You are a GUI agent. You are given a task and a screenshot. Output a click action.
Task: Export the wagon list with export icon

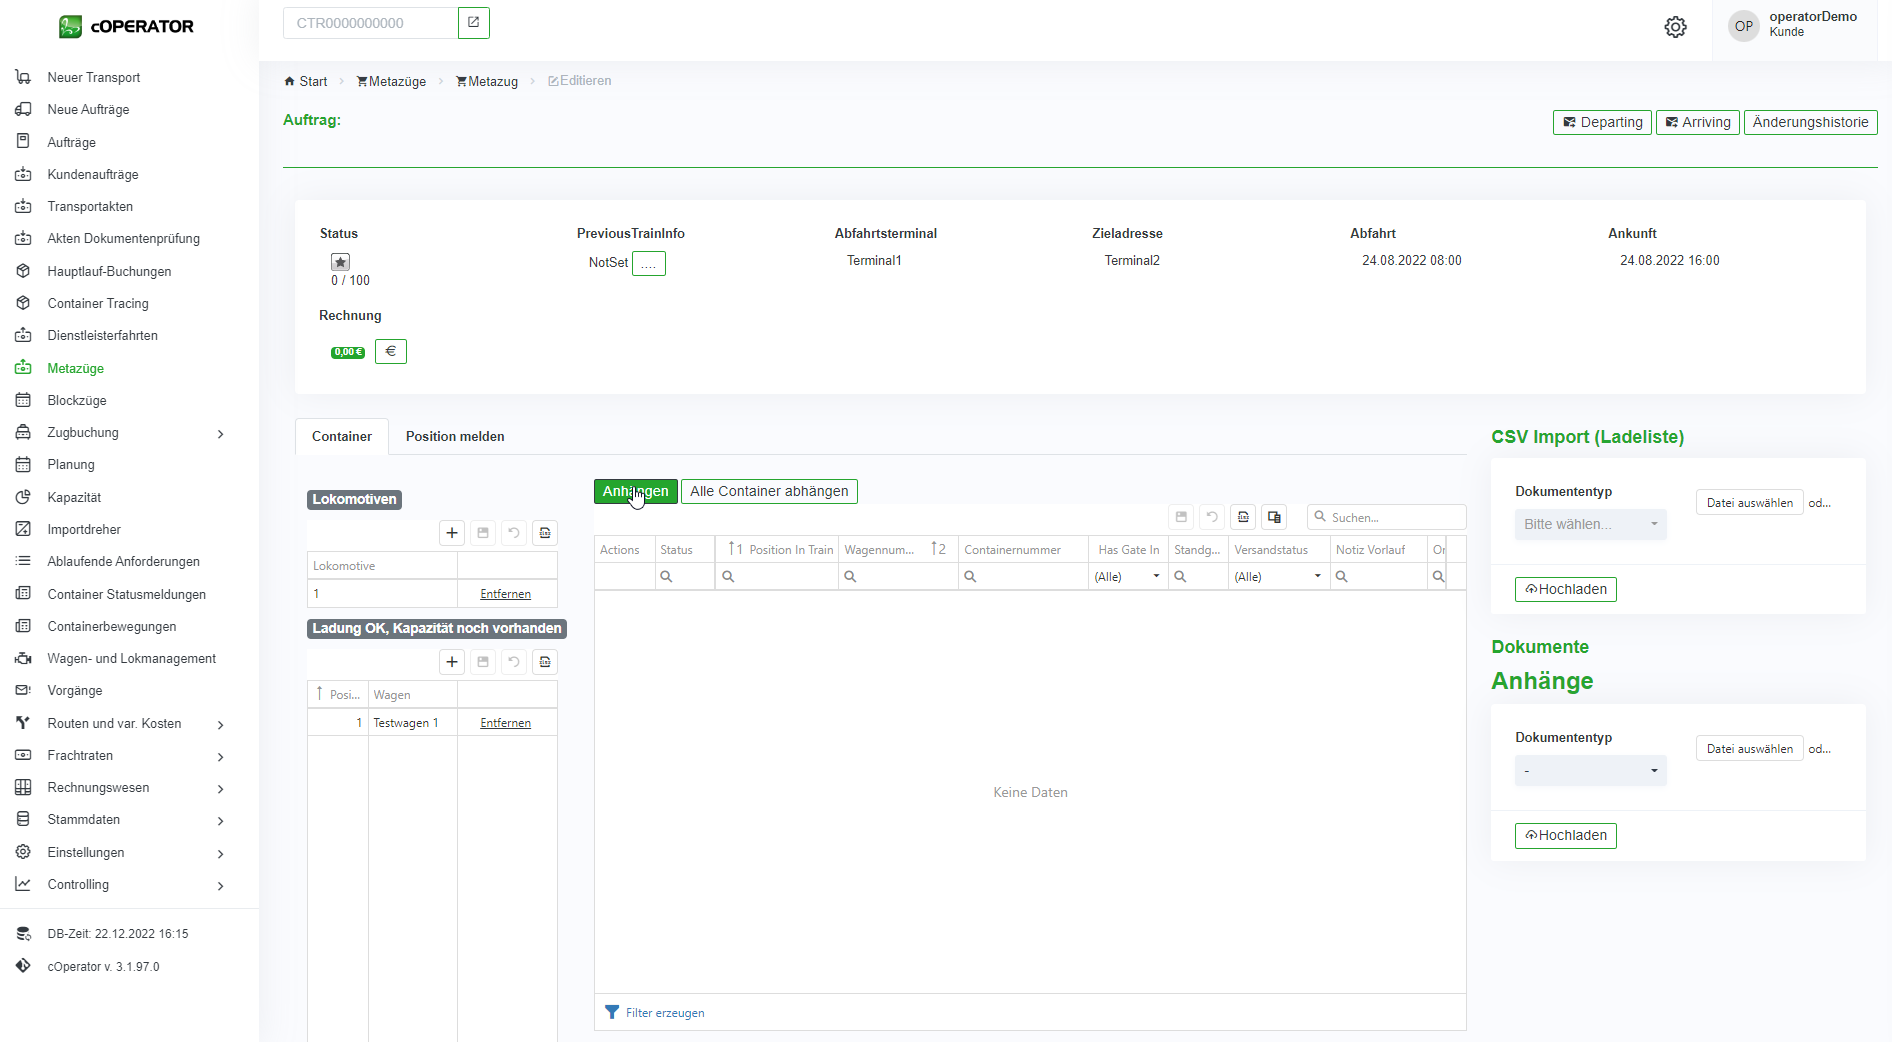tap(545, 662)
